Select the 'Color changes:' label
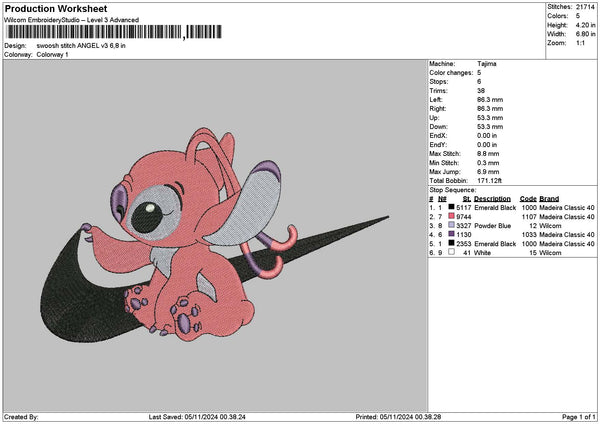Screen dimensions: 600x424 [x=451, y=73]
